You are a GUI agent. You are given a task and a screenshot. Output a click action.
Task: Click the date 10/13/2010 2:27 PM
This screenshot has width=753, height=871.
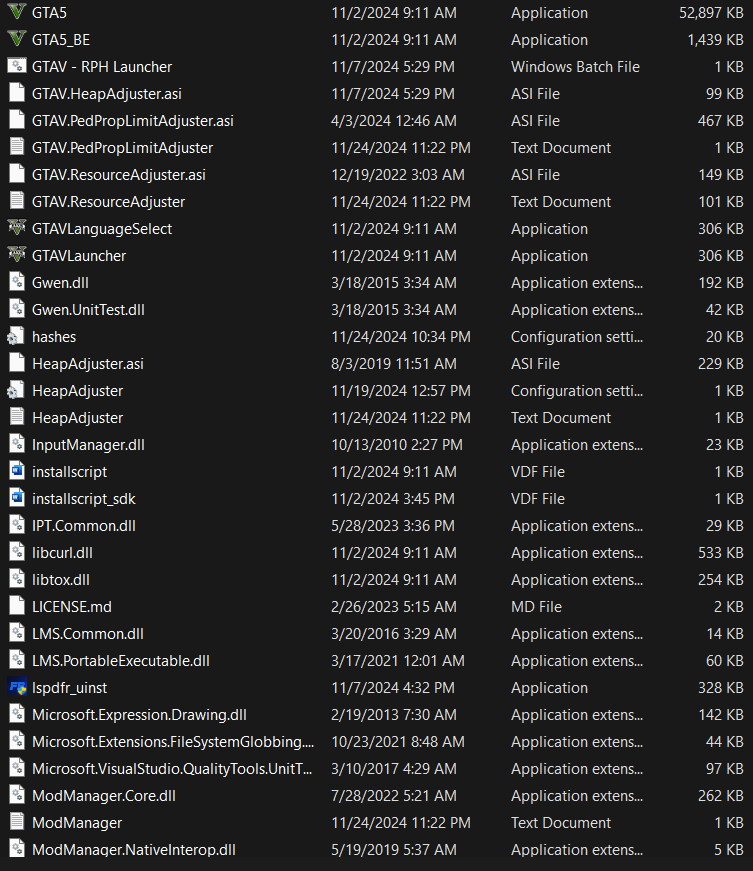(x=397, y=445)
